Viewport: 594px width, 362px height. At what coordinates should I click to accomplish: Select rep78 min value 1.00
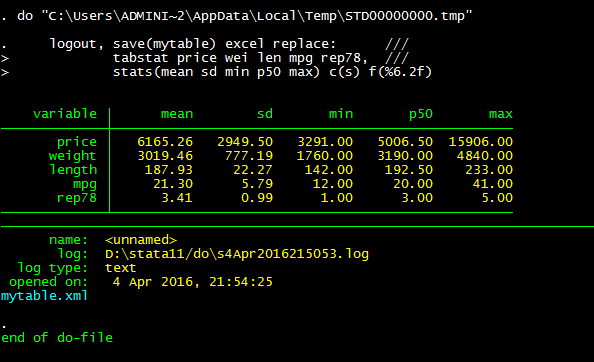point(337,198)
